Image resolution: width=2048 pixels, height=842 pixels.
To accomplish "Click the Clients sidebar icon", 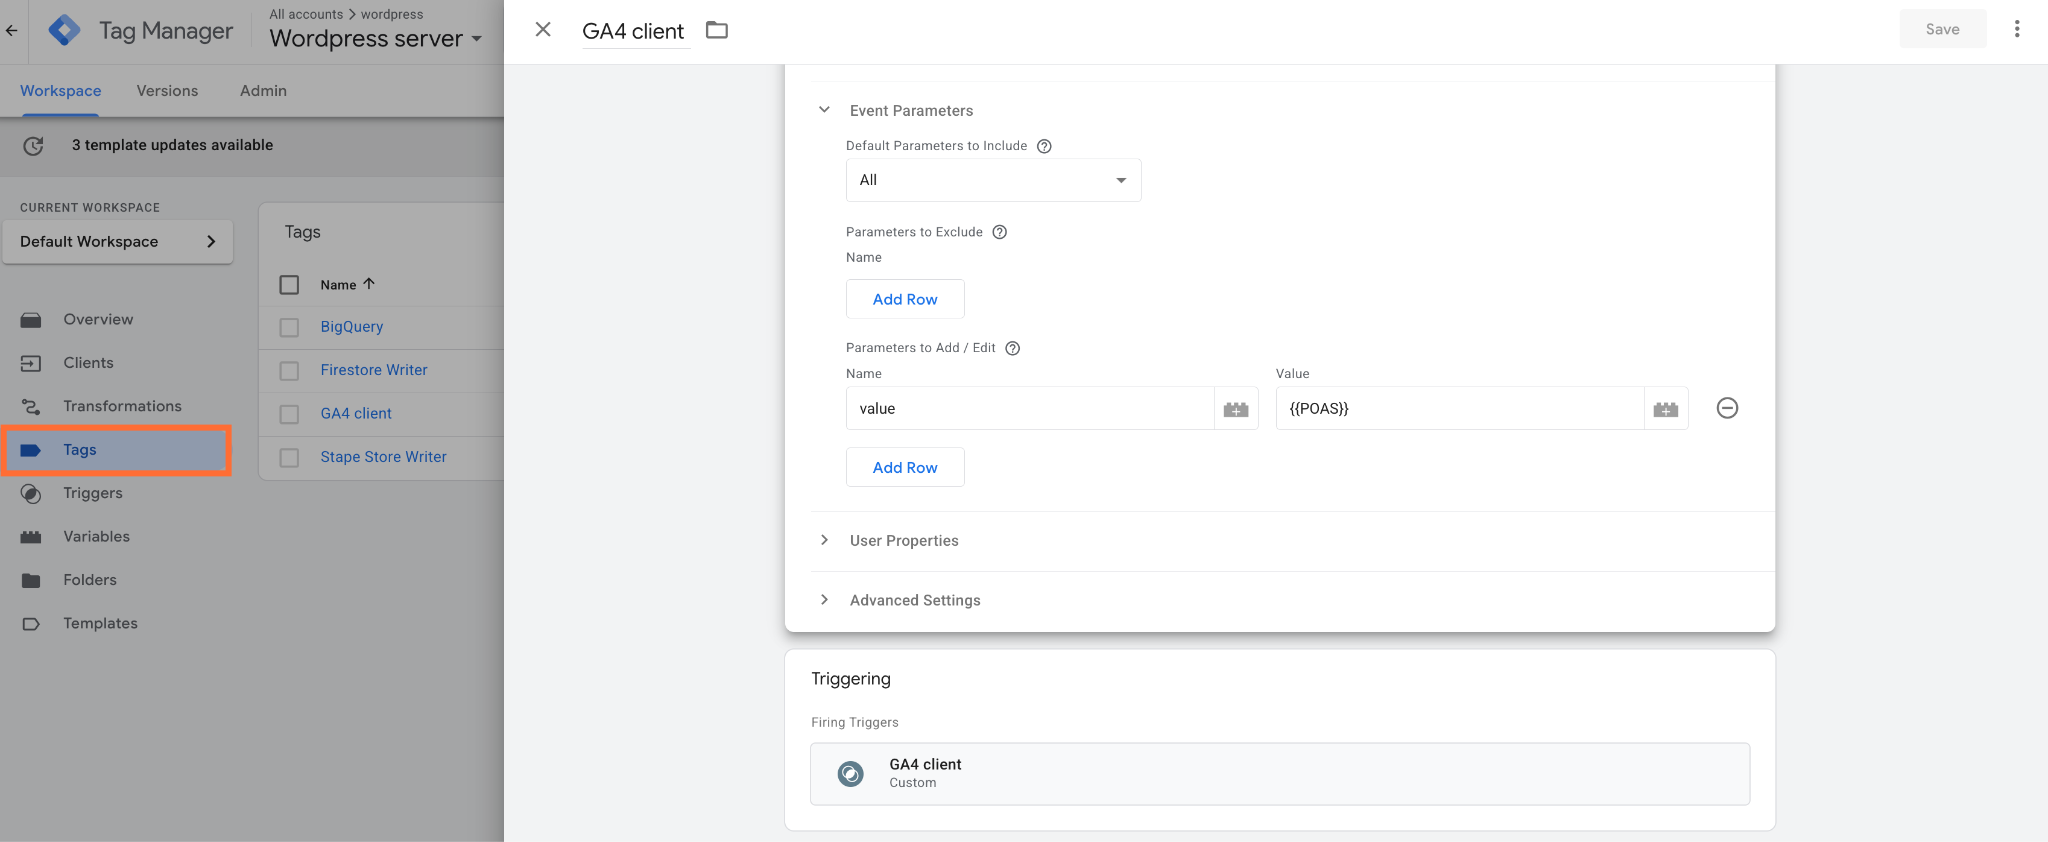I will [x=31, y=363].
